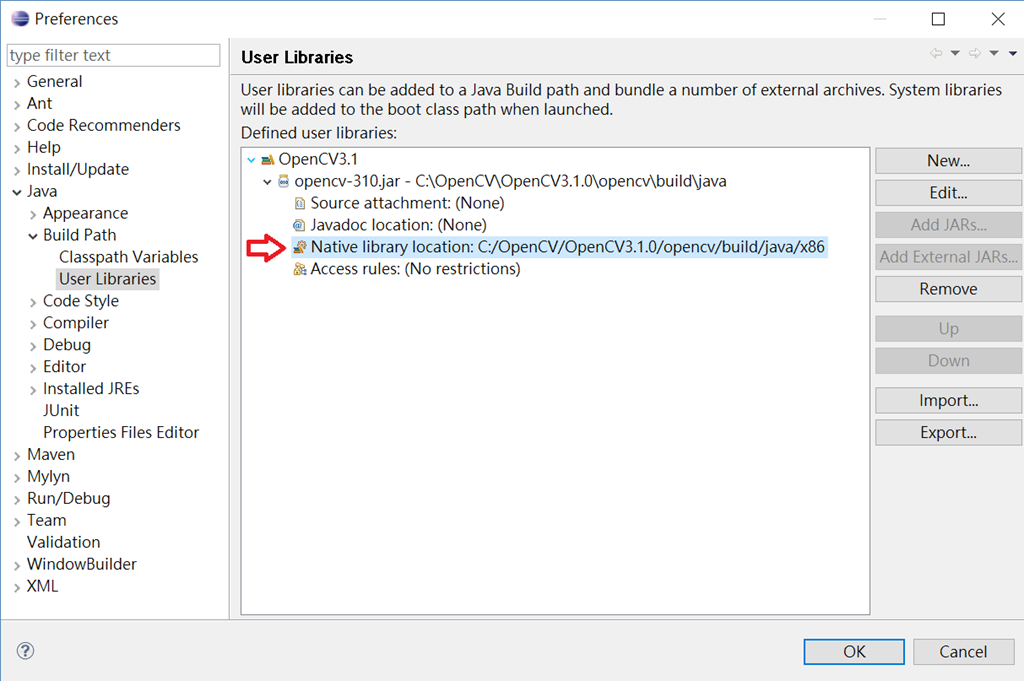Expand the Editor node
Viewport: 1024px width, 681px height.
point(33,368)
